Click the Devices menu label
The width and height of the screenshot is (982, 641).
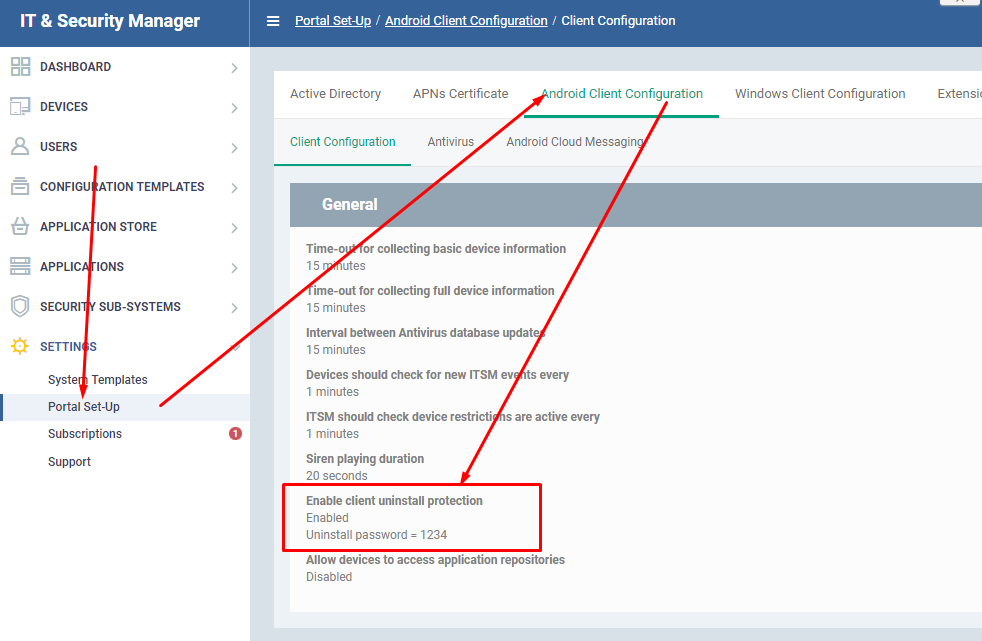tap(64, 107)
